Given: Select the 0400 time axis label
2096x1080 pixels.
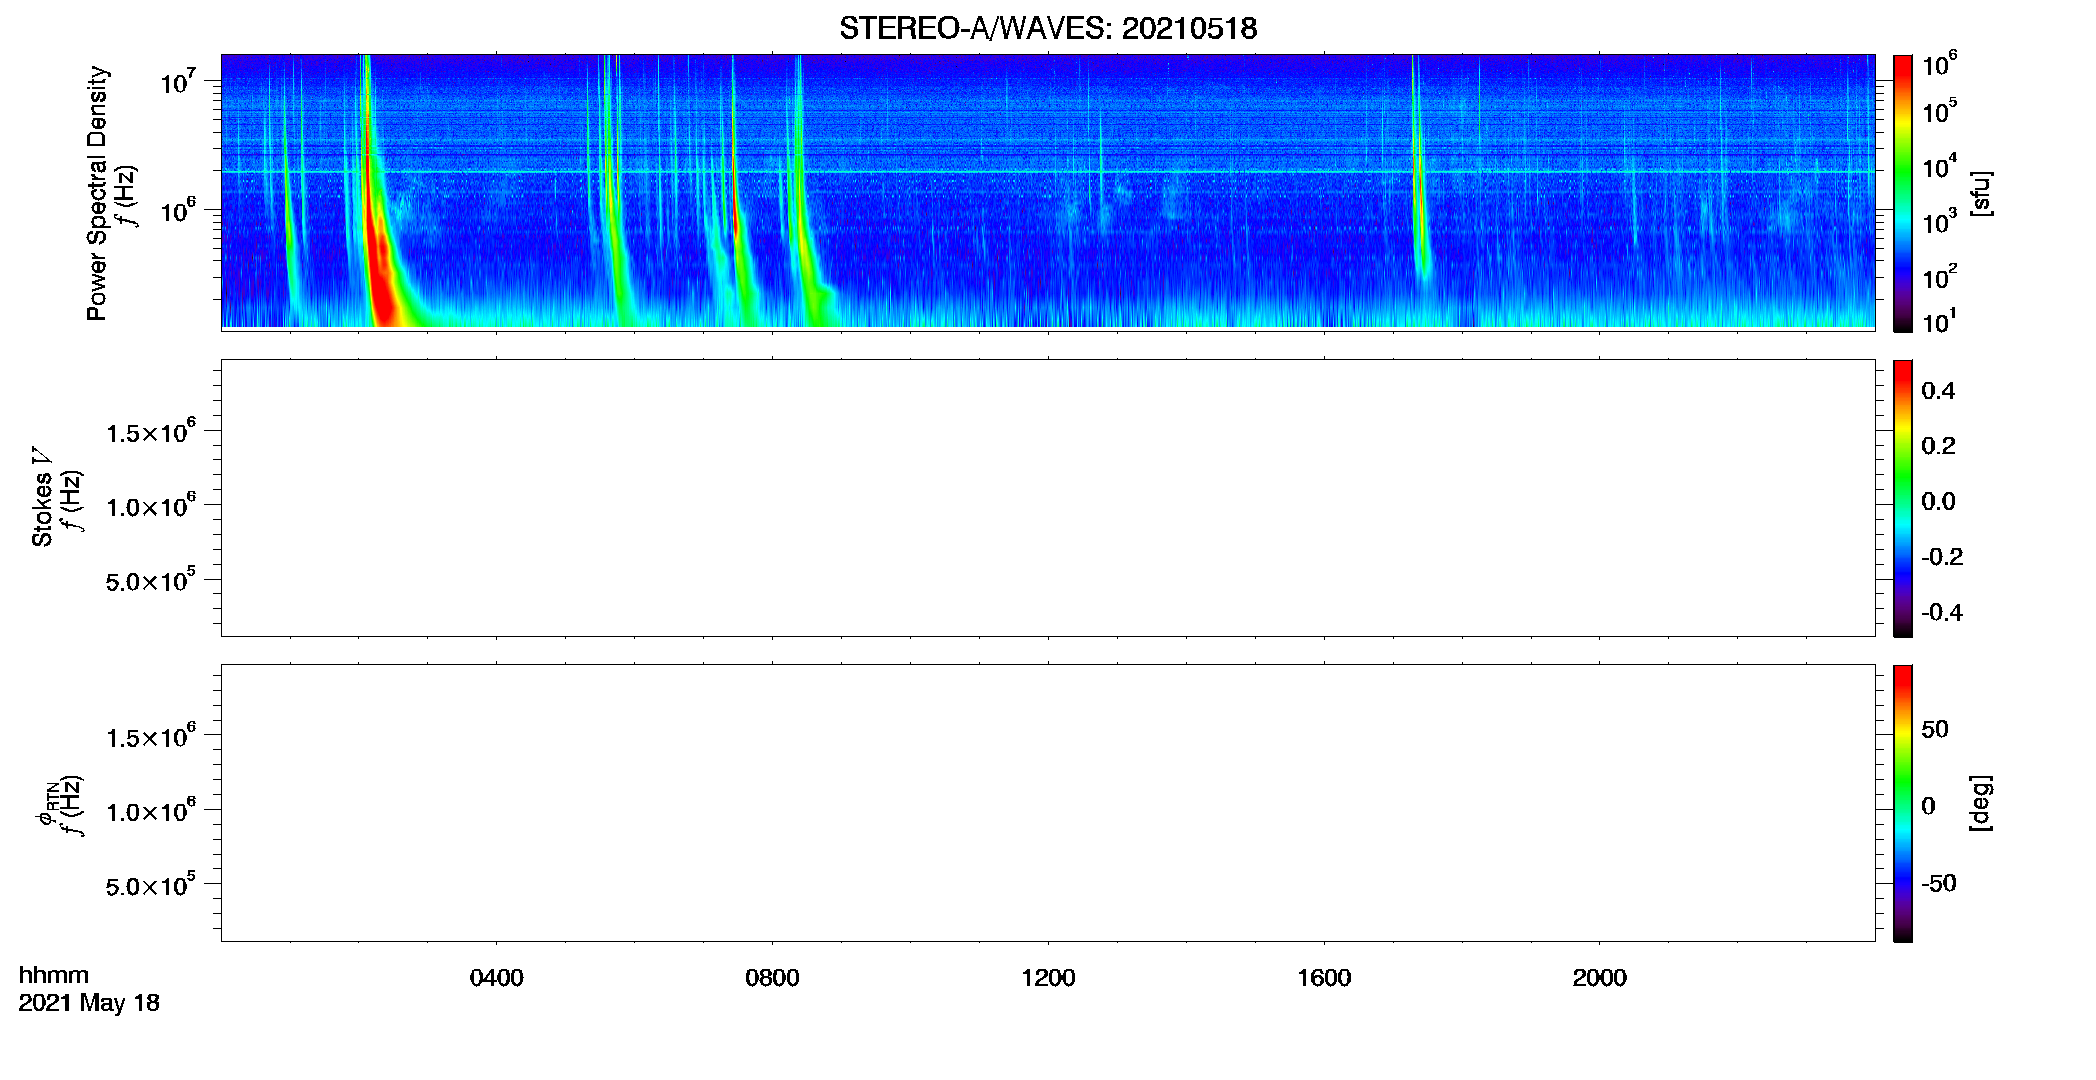Looking at the screenshot, I should (497, 978).
